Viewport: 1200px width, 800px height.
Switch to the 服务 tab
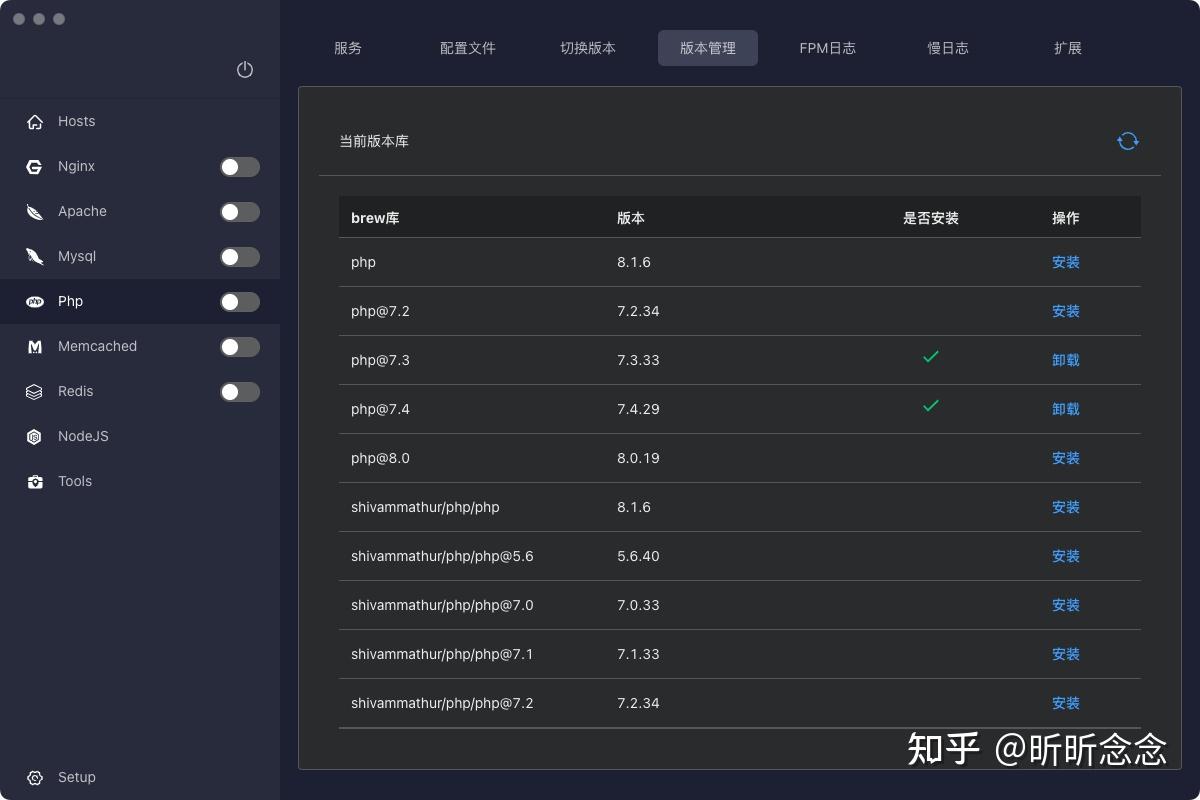[x=348, y=47]
